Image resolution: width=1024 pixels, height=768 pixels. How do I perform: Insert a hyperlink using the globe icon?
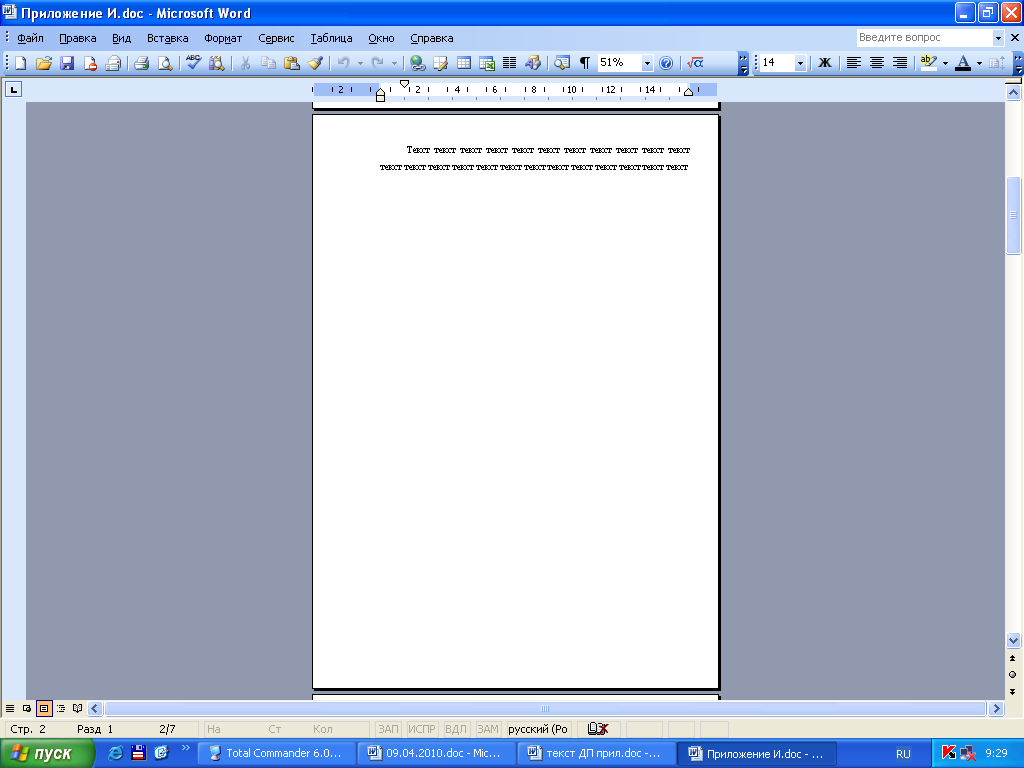pos(417,63)
